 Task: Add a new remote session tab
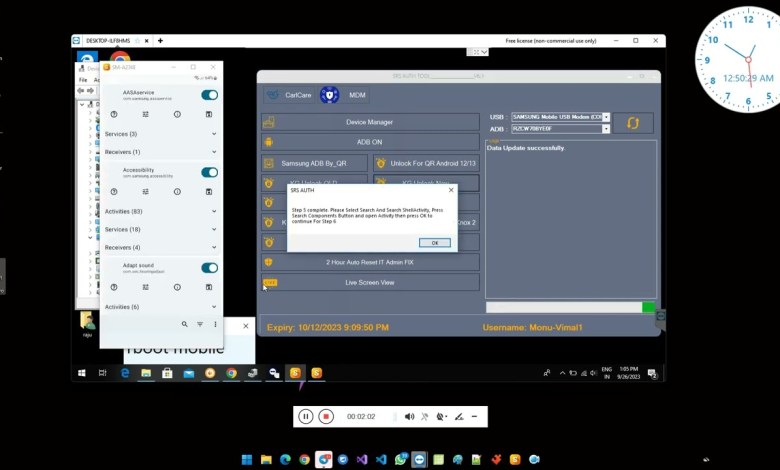160,41
